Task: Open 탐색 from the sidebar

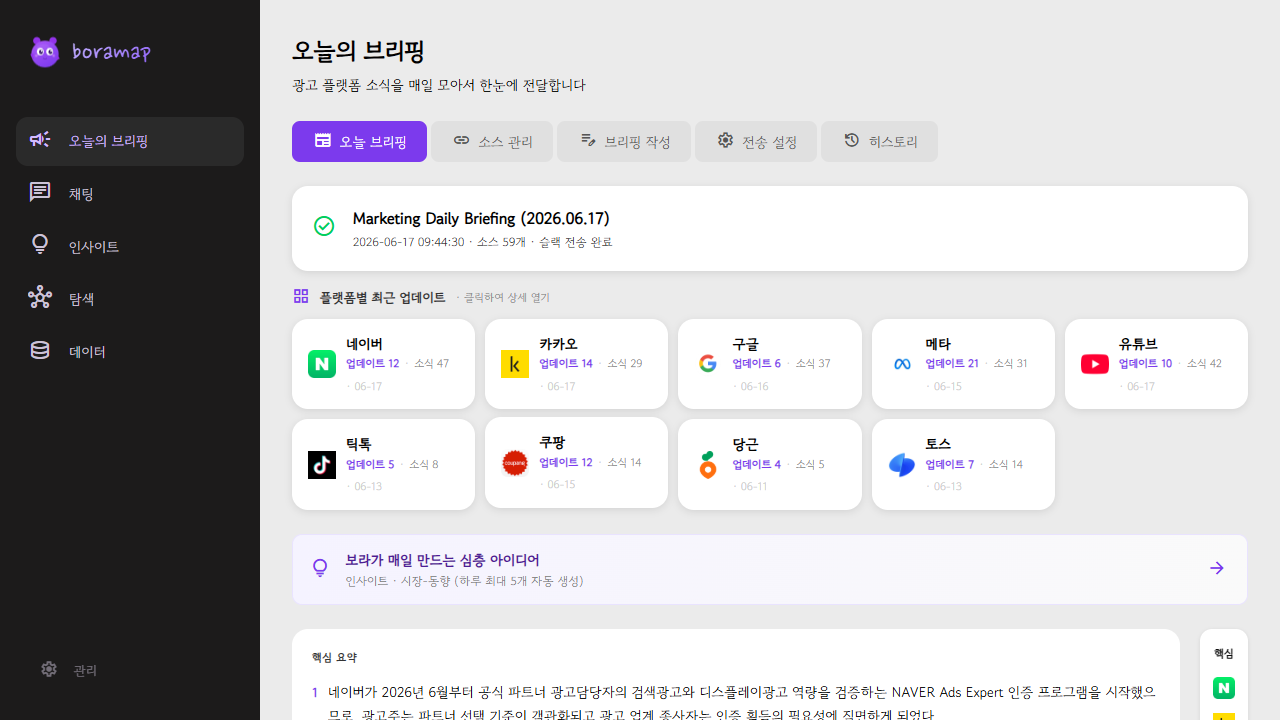Action: [130, 298]
